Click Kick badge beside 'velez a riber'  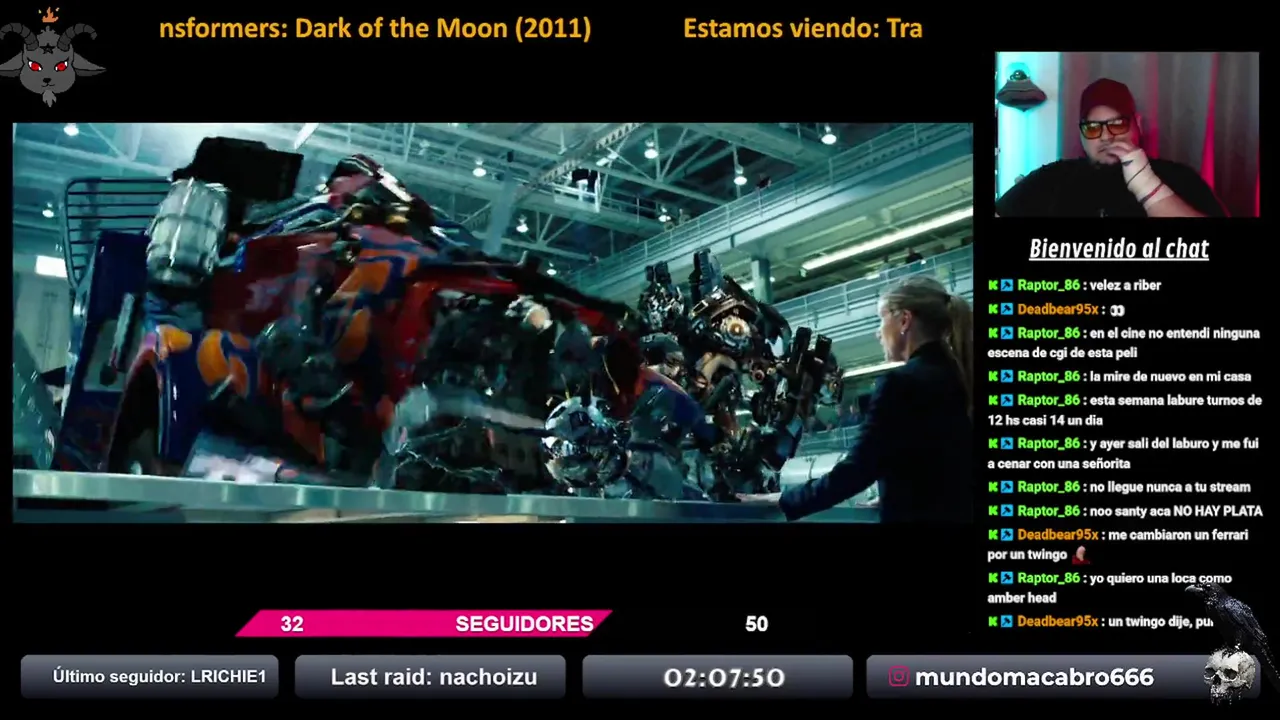coord(993,285)
